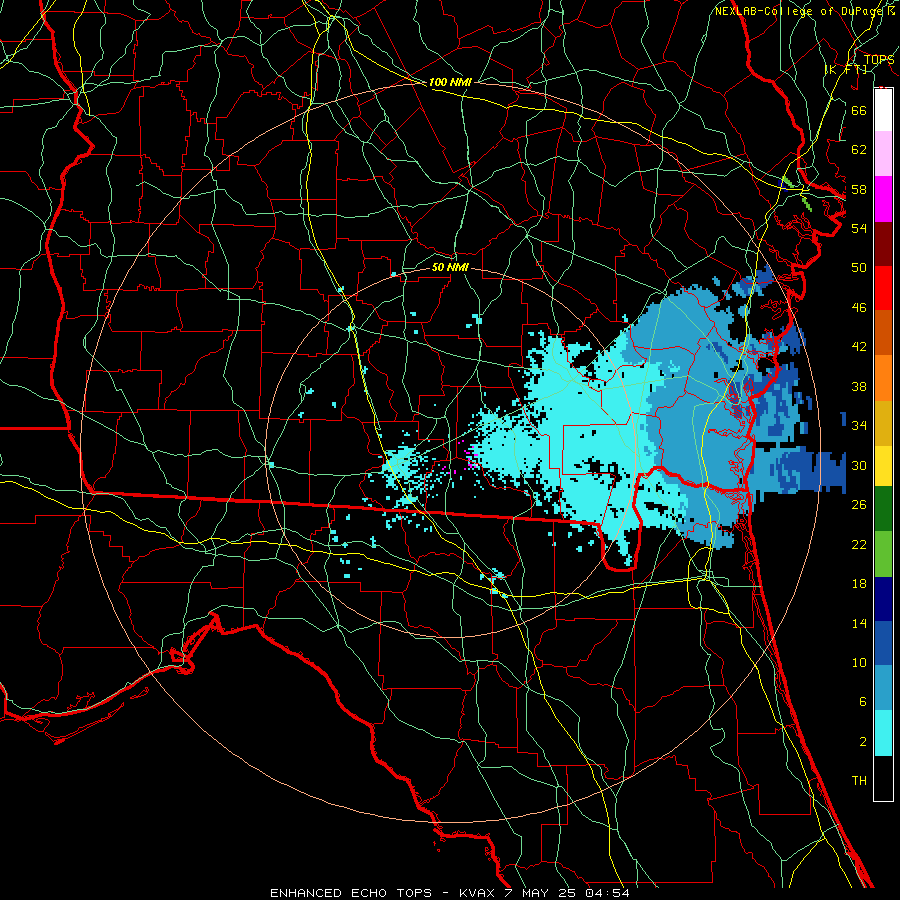This screenshot has height=900, width=900.
Task: Click the legend value "58"
Action: 859,189
